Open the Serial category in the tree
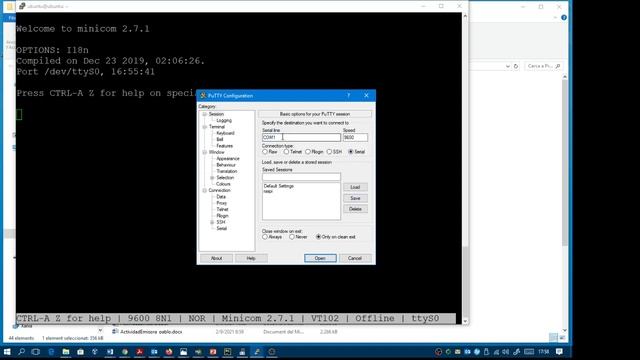640x360 pixels. coord(222,229)
